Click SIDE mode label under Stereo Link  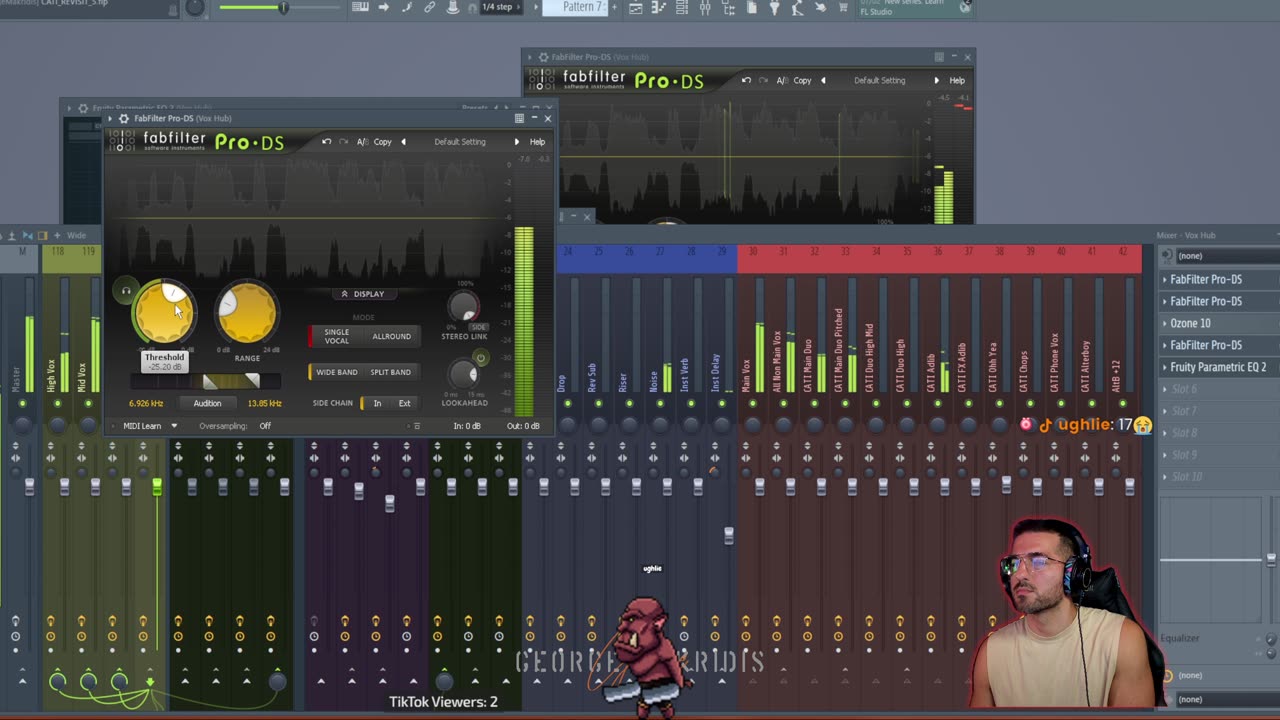pos(478,327)
